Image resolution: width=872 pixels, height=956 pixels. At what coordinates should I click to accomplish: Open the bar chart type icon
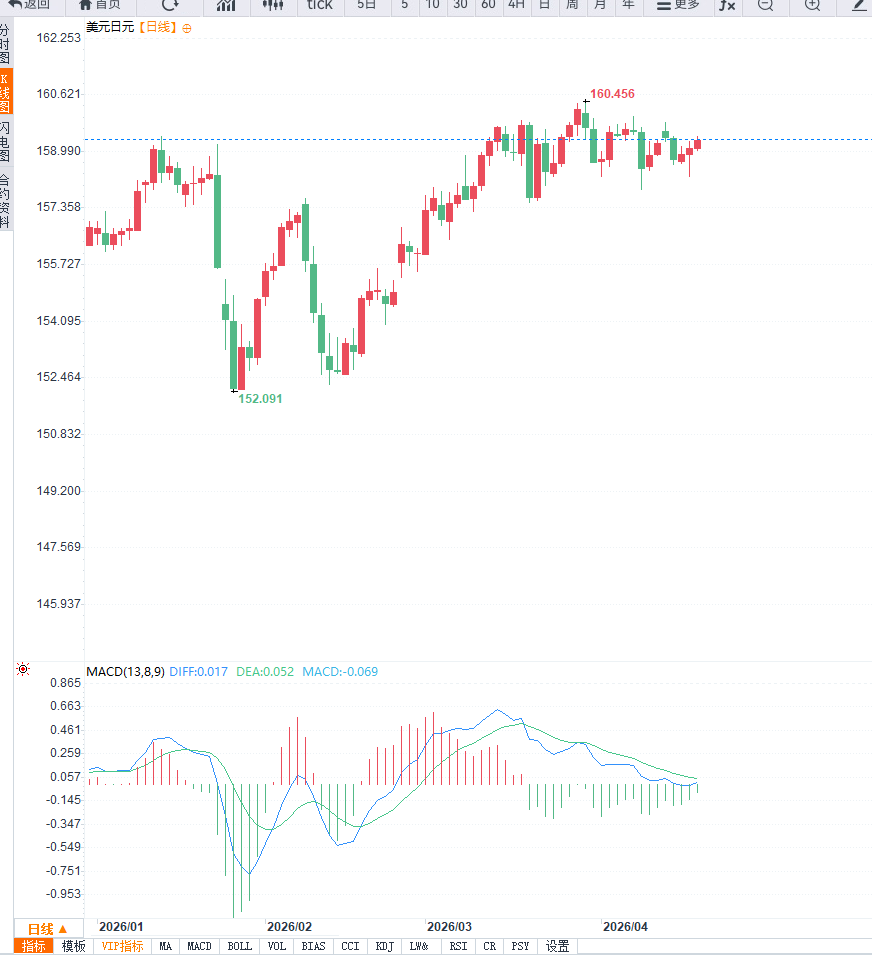point(226,5)
